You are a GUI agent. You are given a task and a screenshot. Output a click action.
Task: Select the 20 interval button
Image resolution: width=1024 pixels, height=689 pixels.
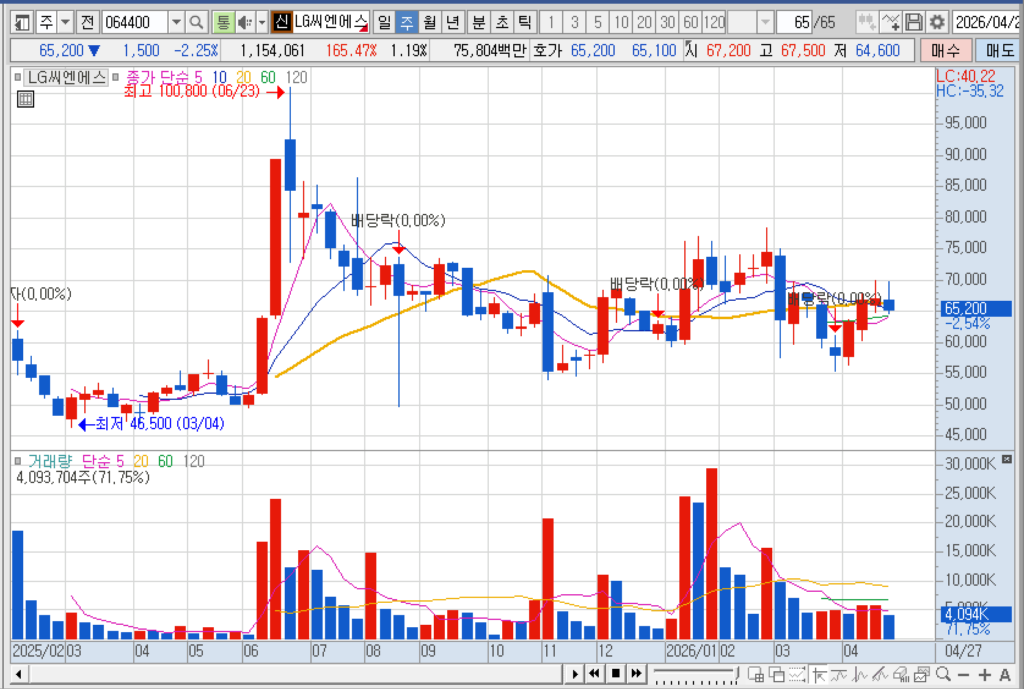click(x=645, y=23)
